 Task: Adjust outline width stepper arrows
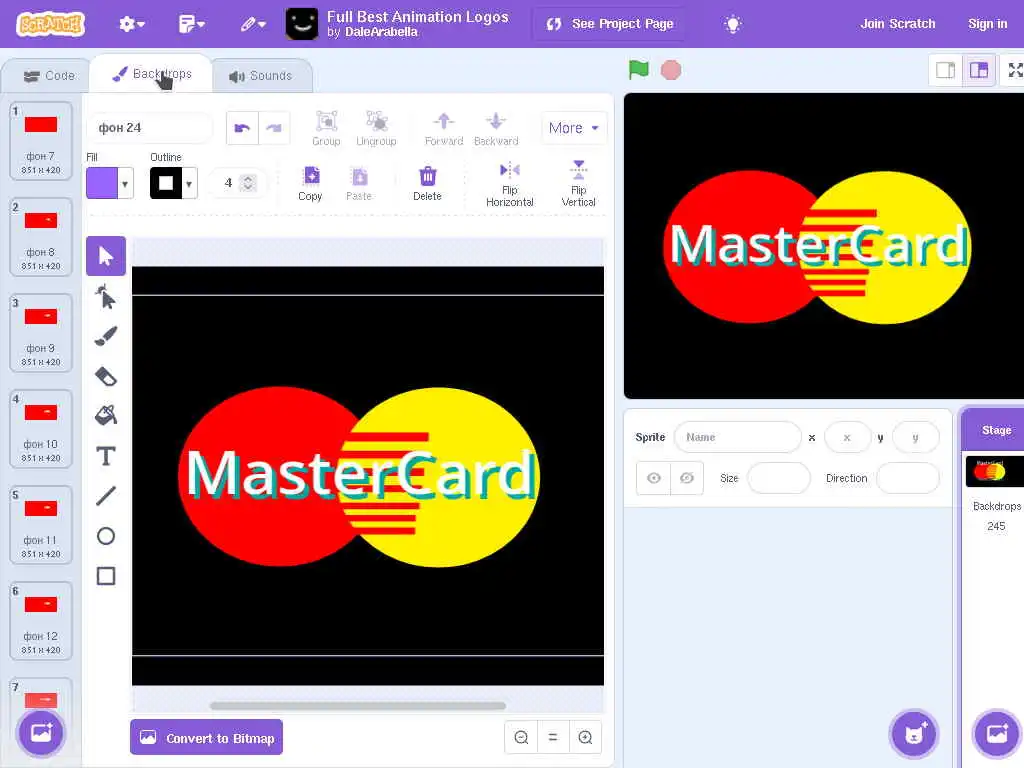(x=248, y=183)
